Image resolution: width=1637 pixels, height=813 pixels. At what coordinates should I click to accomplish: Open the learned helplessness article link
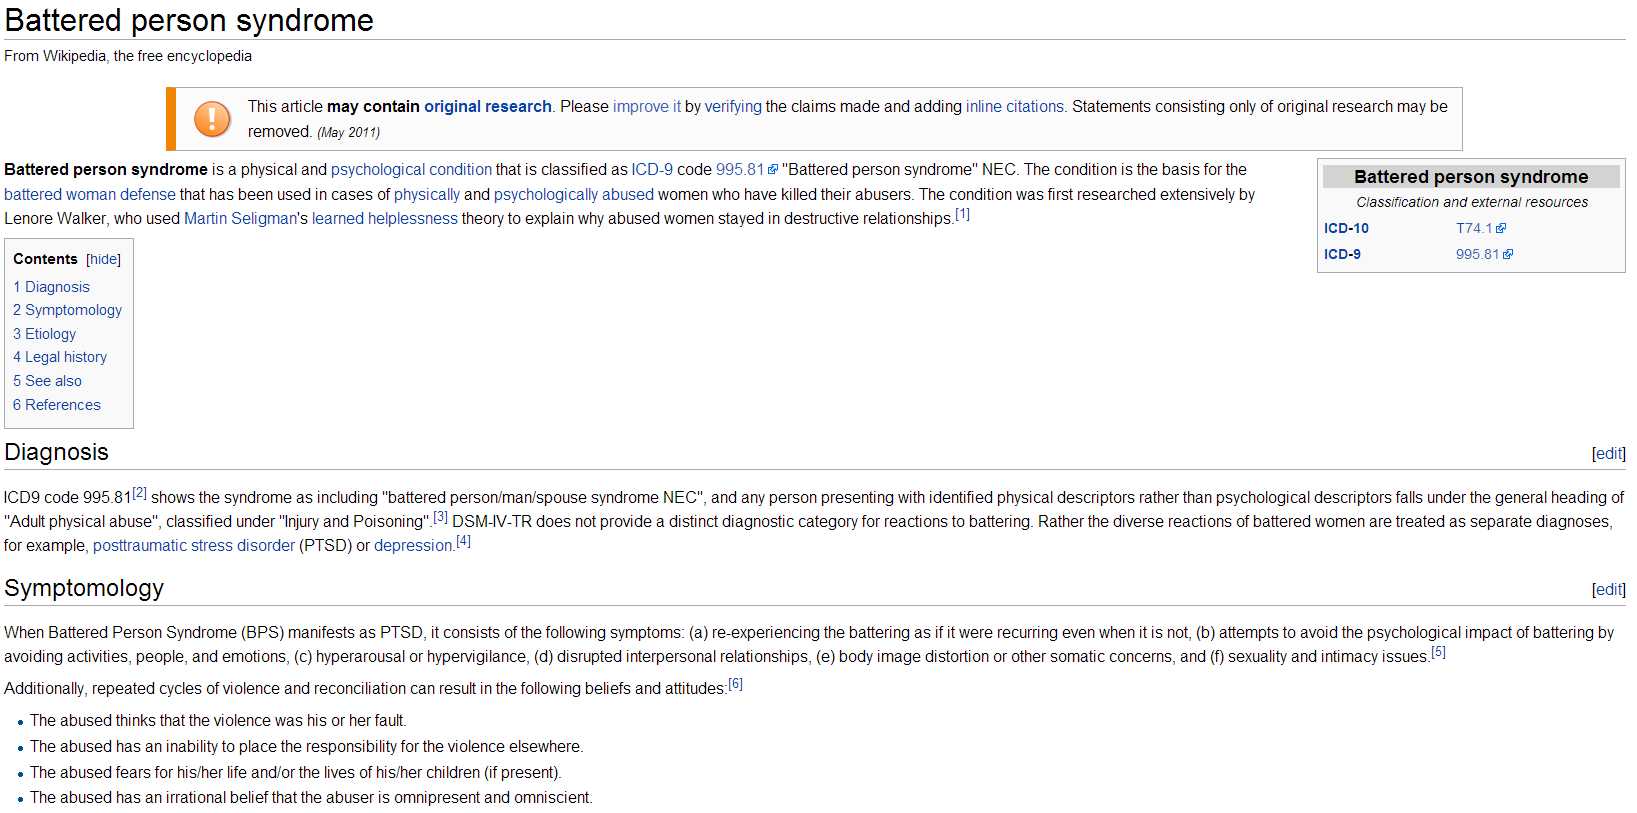(384, 219)
